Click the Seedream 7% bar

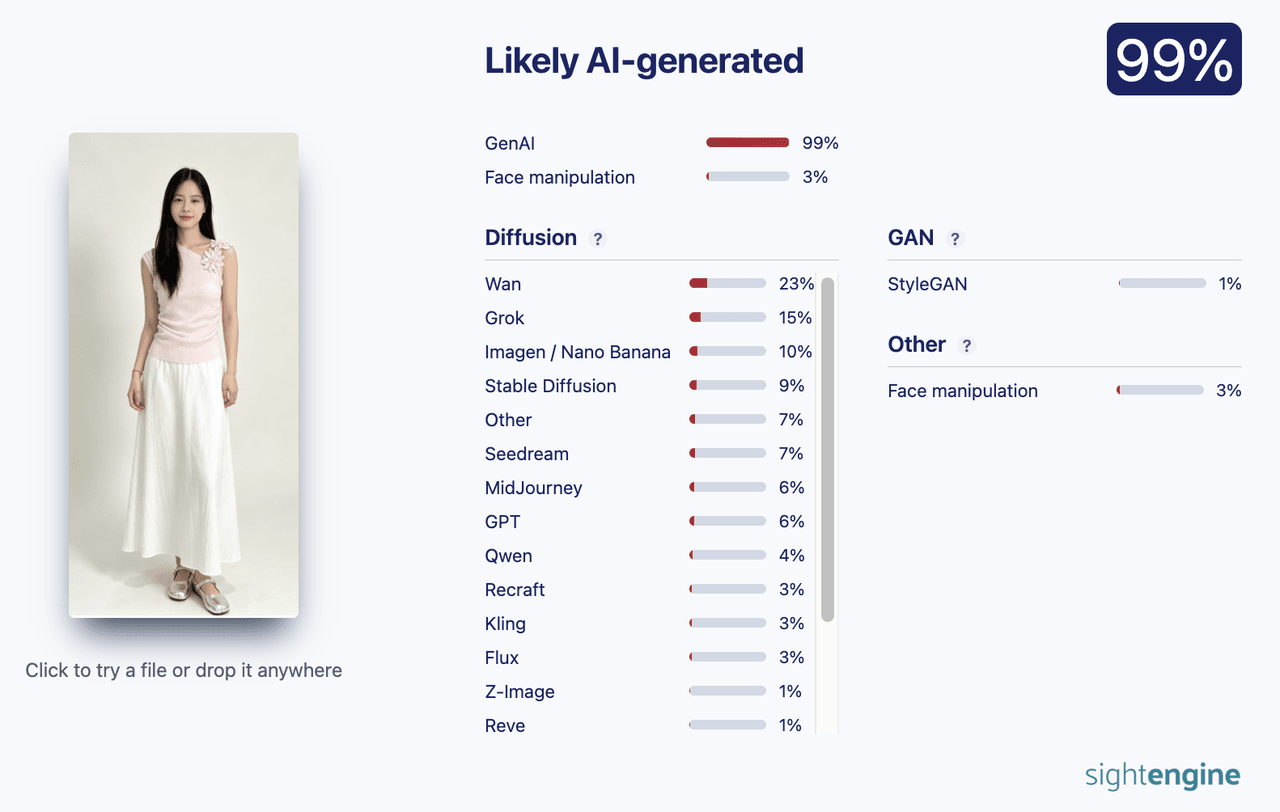728,454
